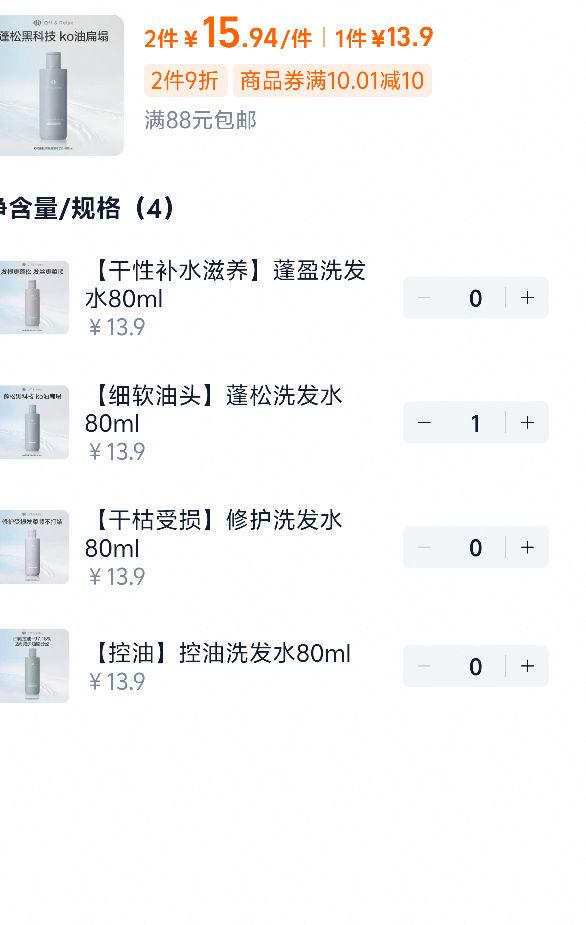Edit quantity field of 修护洗发水
This screenshot has height=925, width=586.
(476, 547)
